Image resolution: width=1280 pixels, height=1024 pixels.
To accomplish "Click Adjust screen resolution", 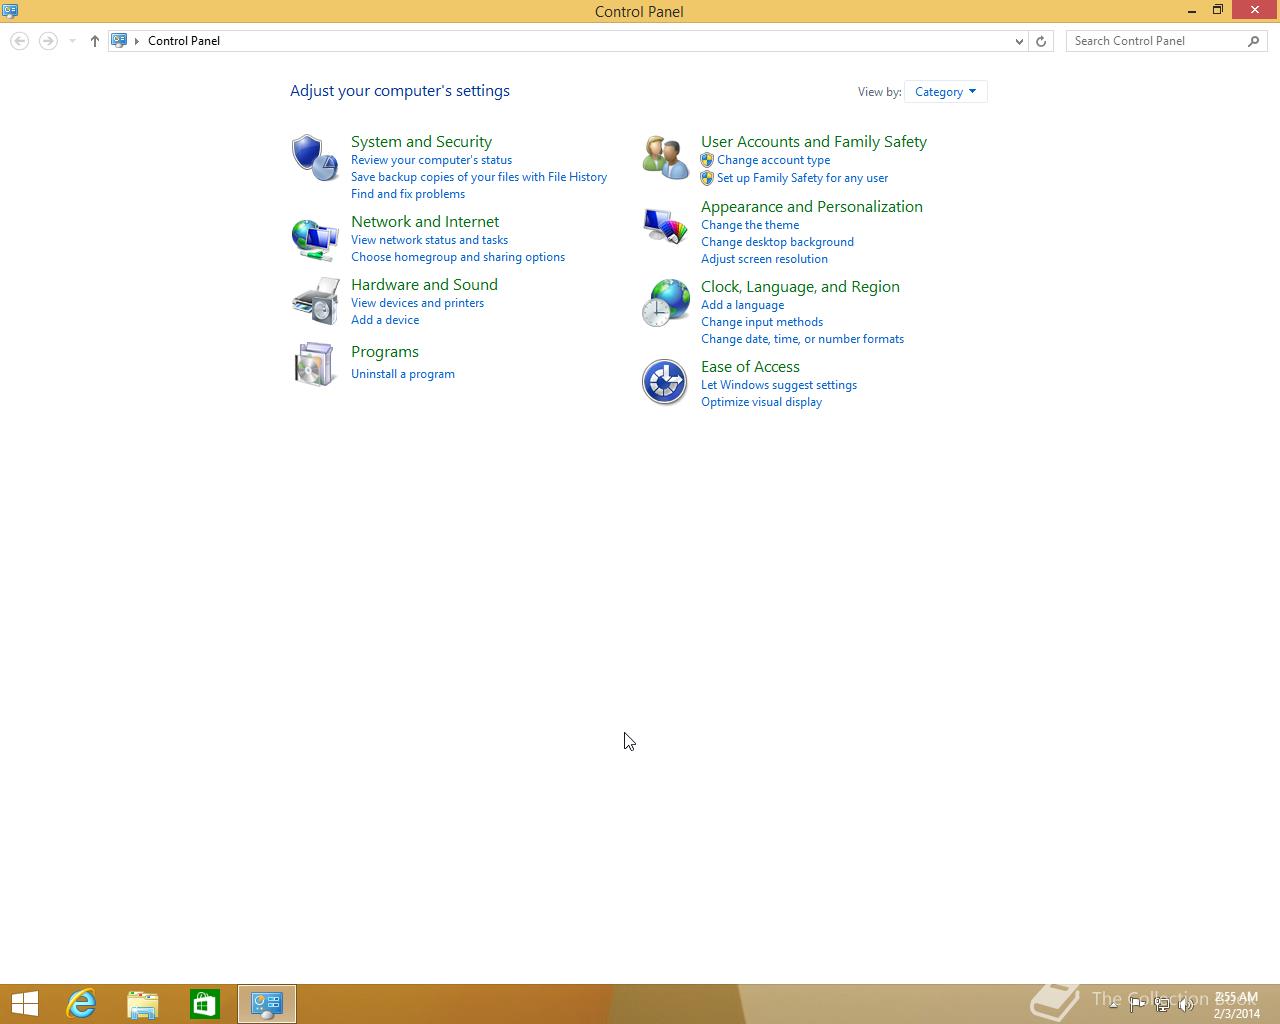I will (x=764, y=259).
